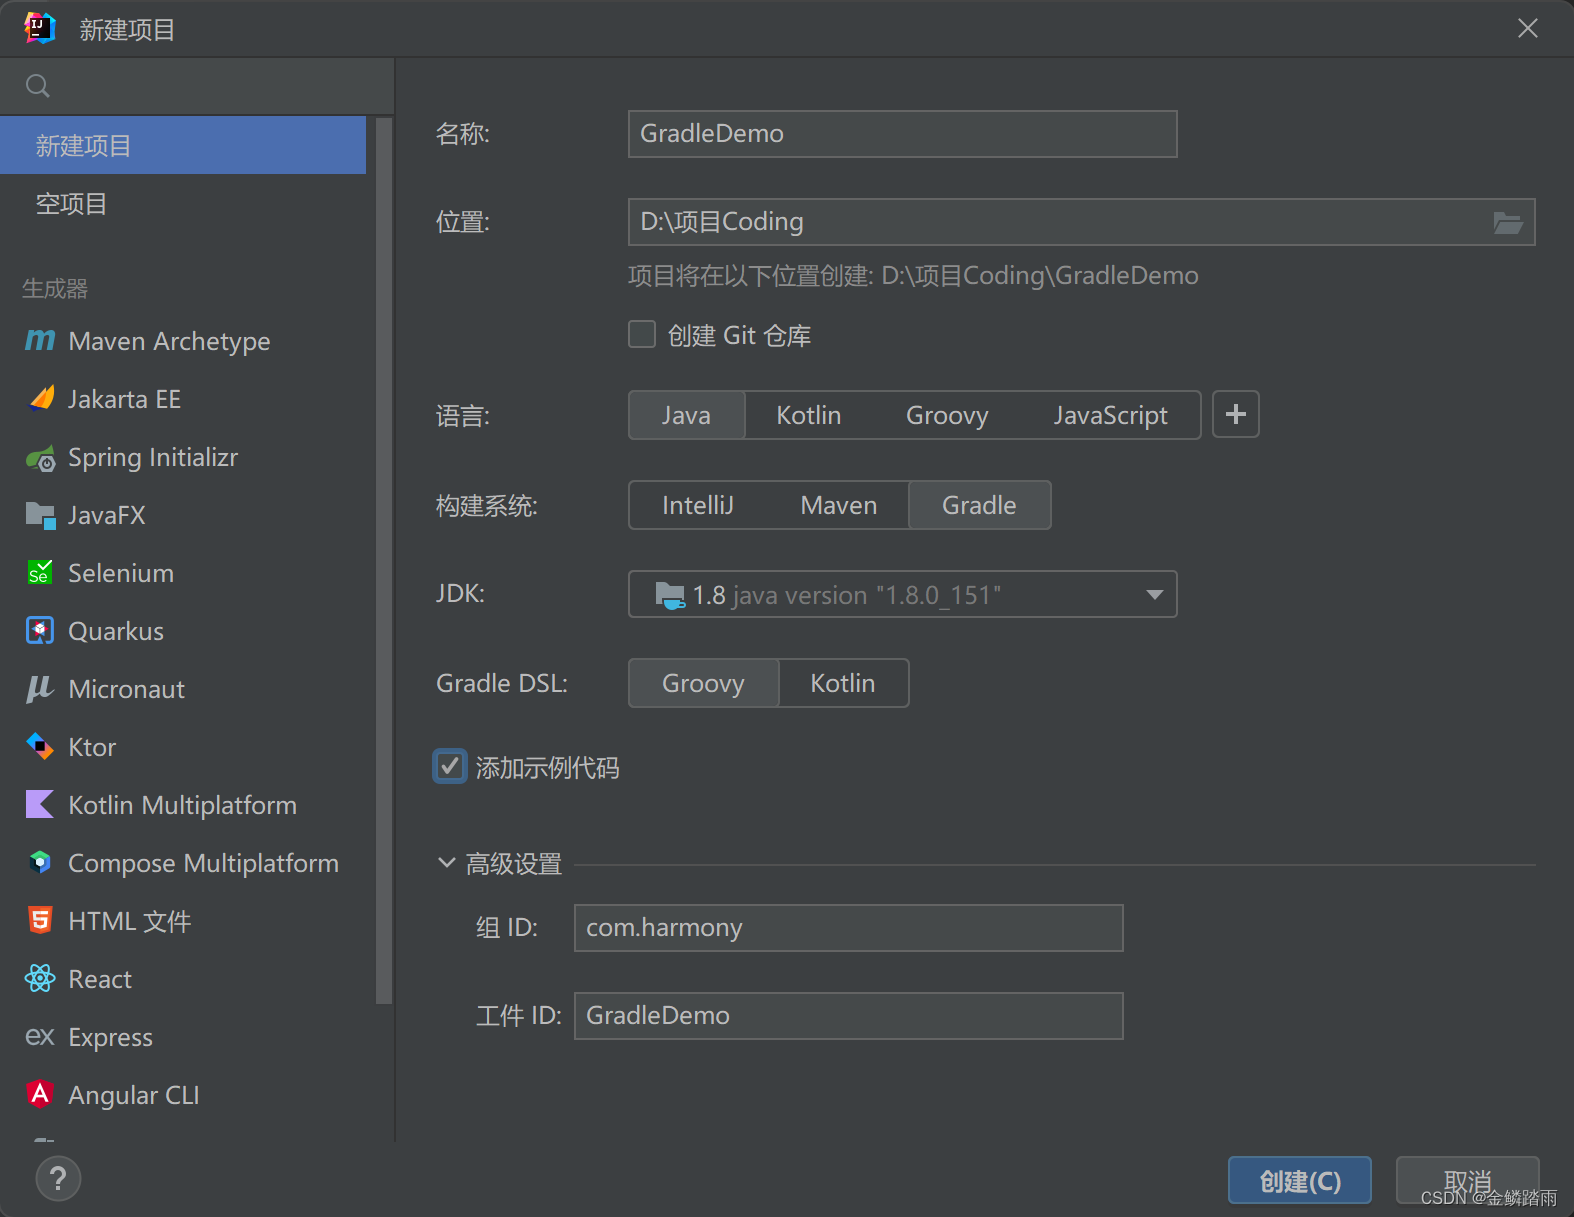Open the JavaFX generator entry
This screenshot has height=1217, width=1574.
(x=183, y=515)
